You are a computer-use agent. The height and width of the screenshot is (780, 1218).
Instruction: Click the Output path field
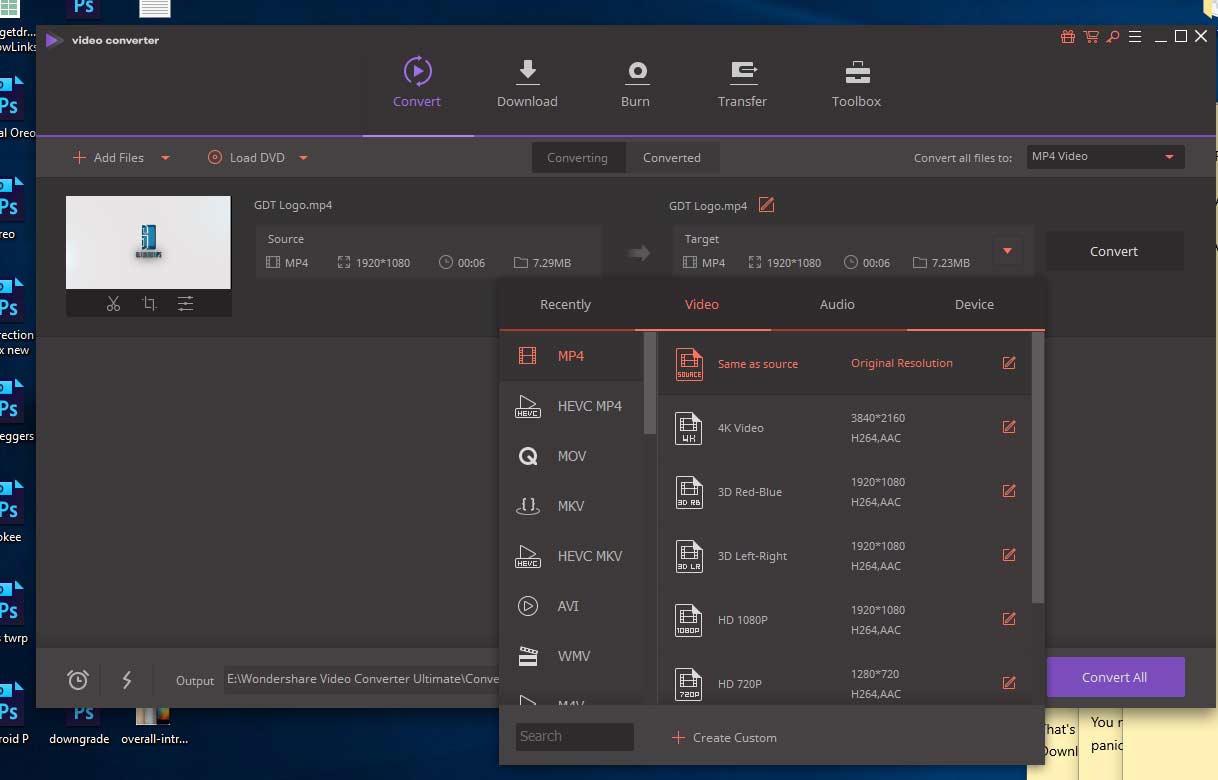coord(362,680)
